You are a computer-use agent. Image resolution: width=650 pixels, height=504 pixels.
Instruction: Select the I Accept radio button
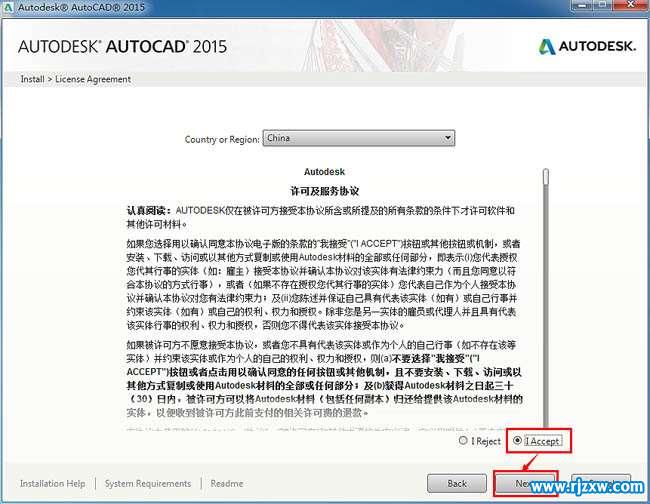517,441
